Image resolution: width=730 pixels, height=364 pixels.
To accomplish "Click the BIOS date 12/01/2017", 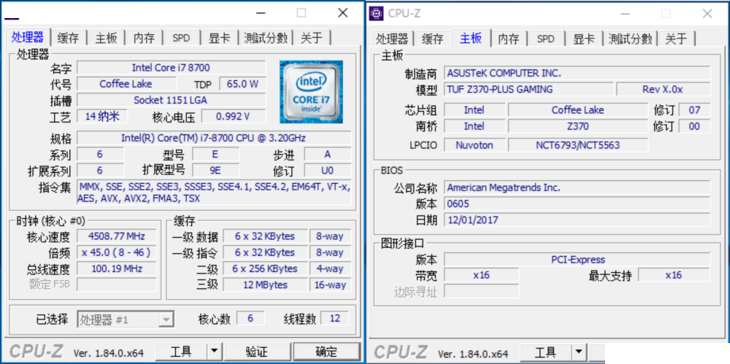I will click(x=577, y=220).
